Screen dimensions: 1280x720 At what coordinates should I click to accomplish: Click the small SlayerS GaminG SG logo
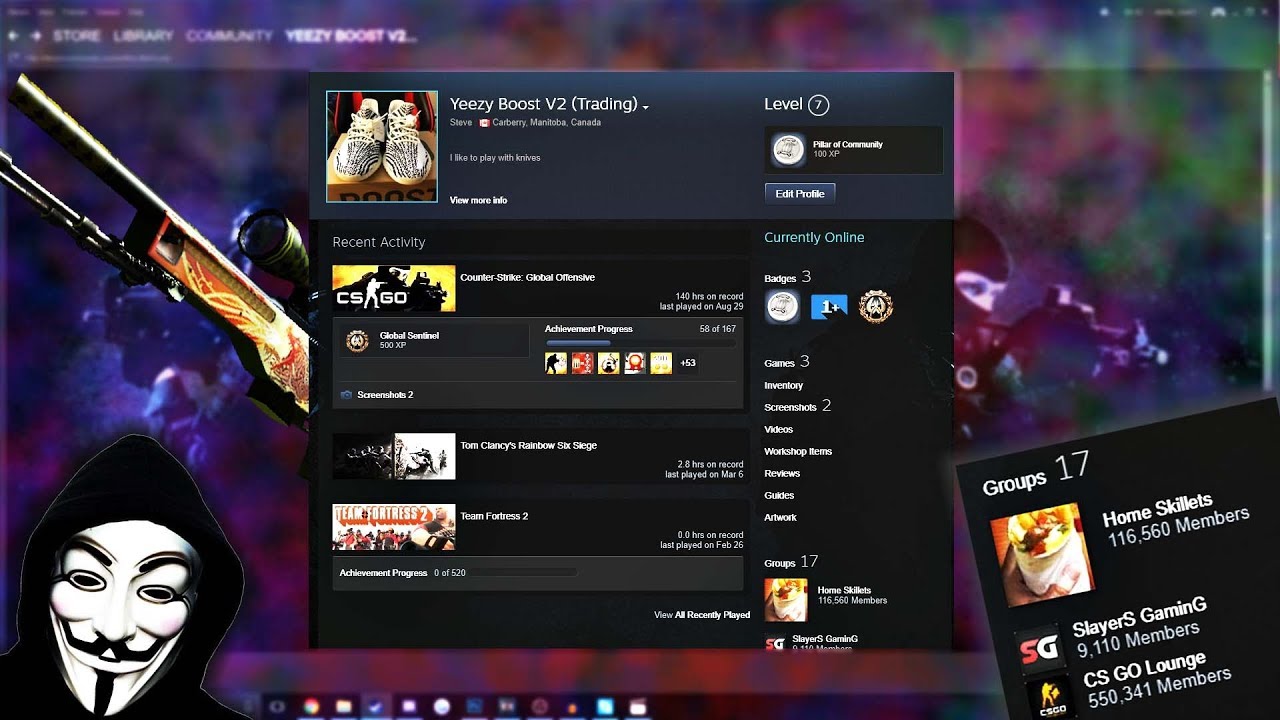click(x=774, y=644)
